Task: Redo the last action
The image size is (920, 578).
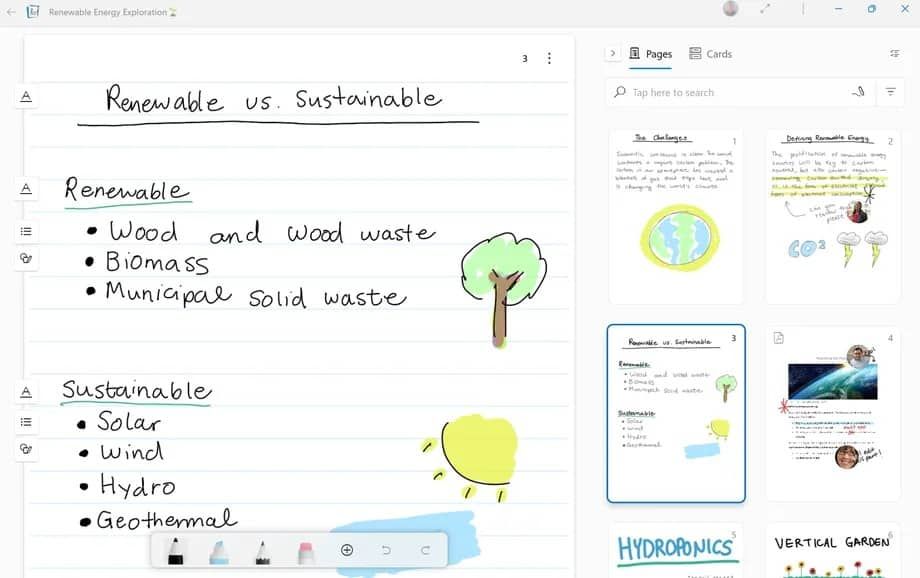Action: coord(425,550)
